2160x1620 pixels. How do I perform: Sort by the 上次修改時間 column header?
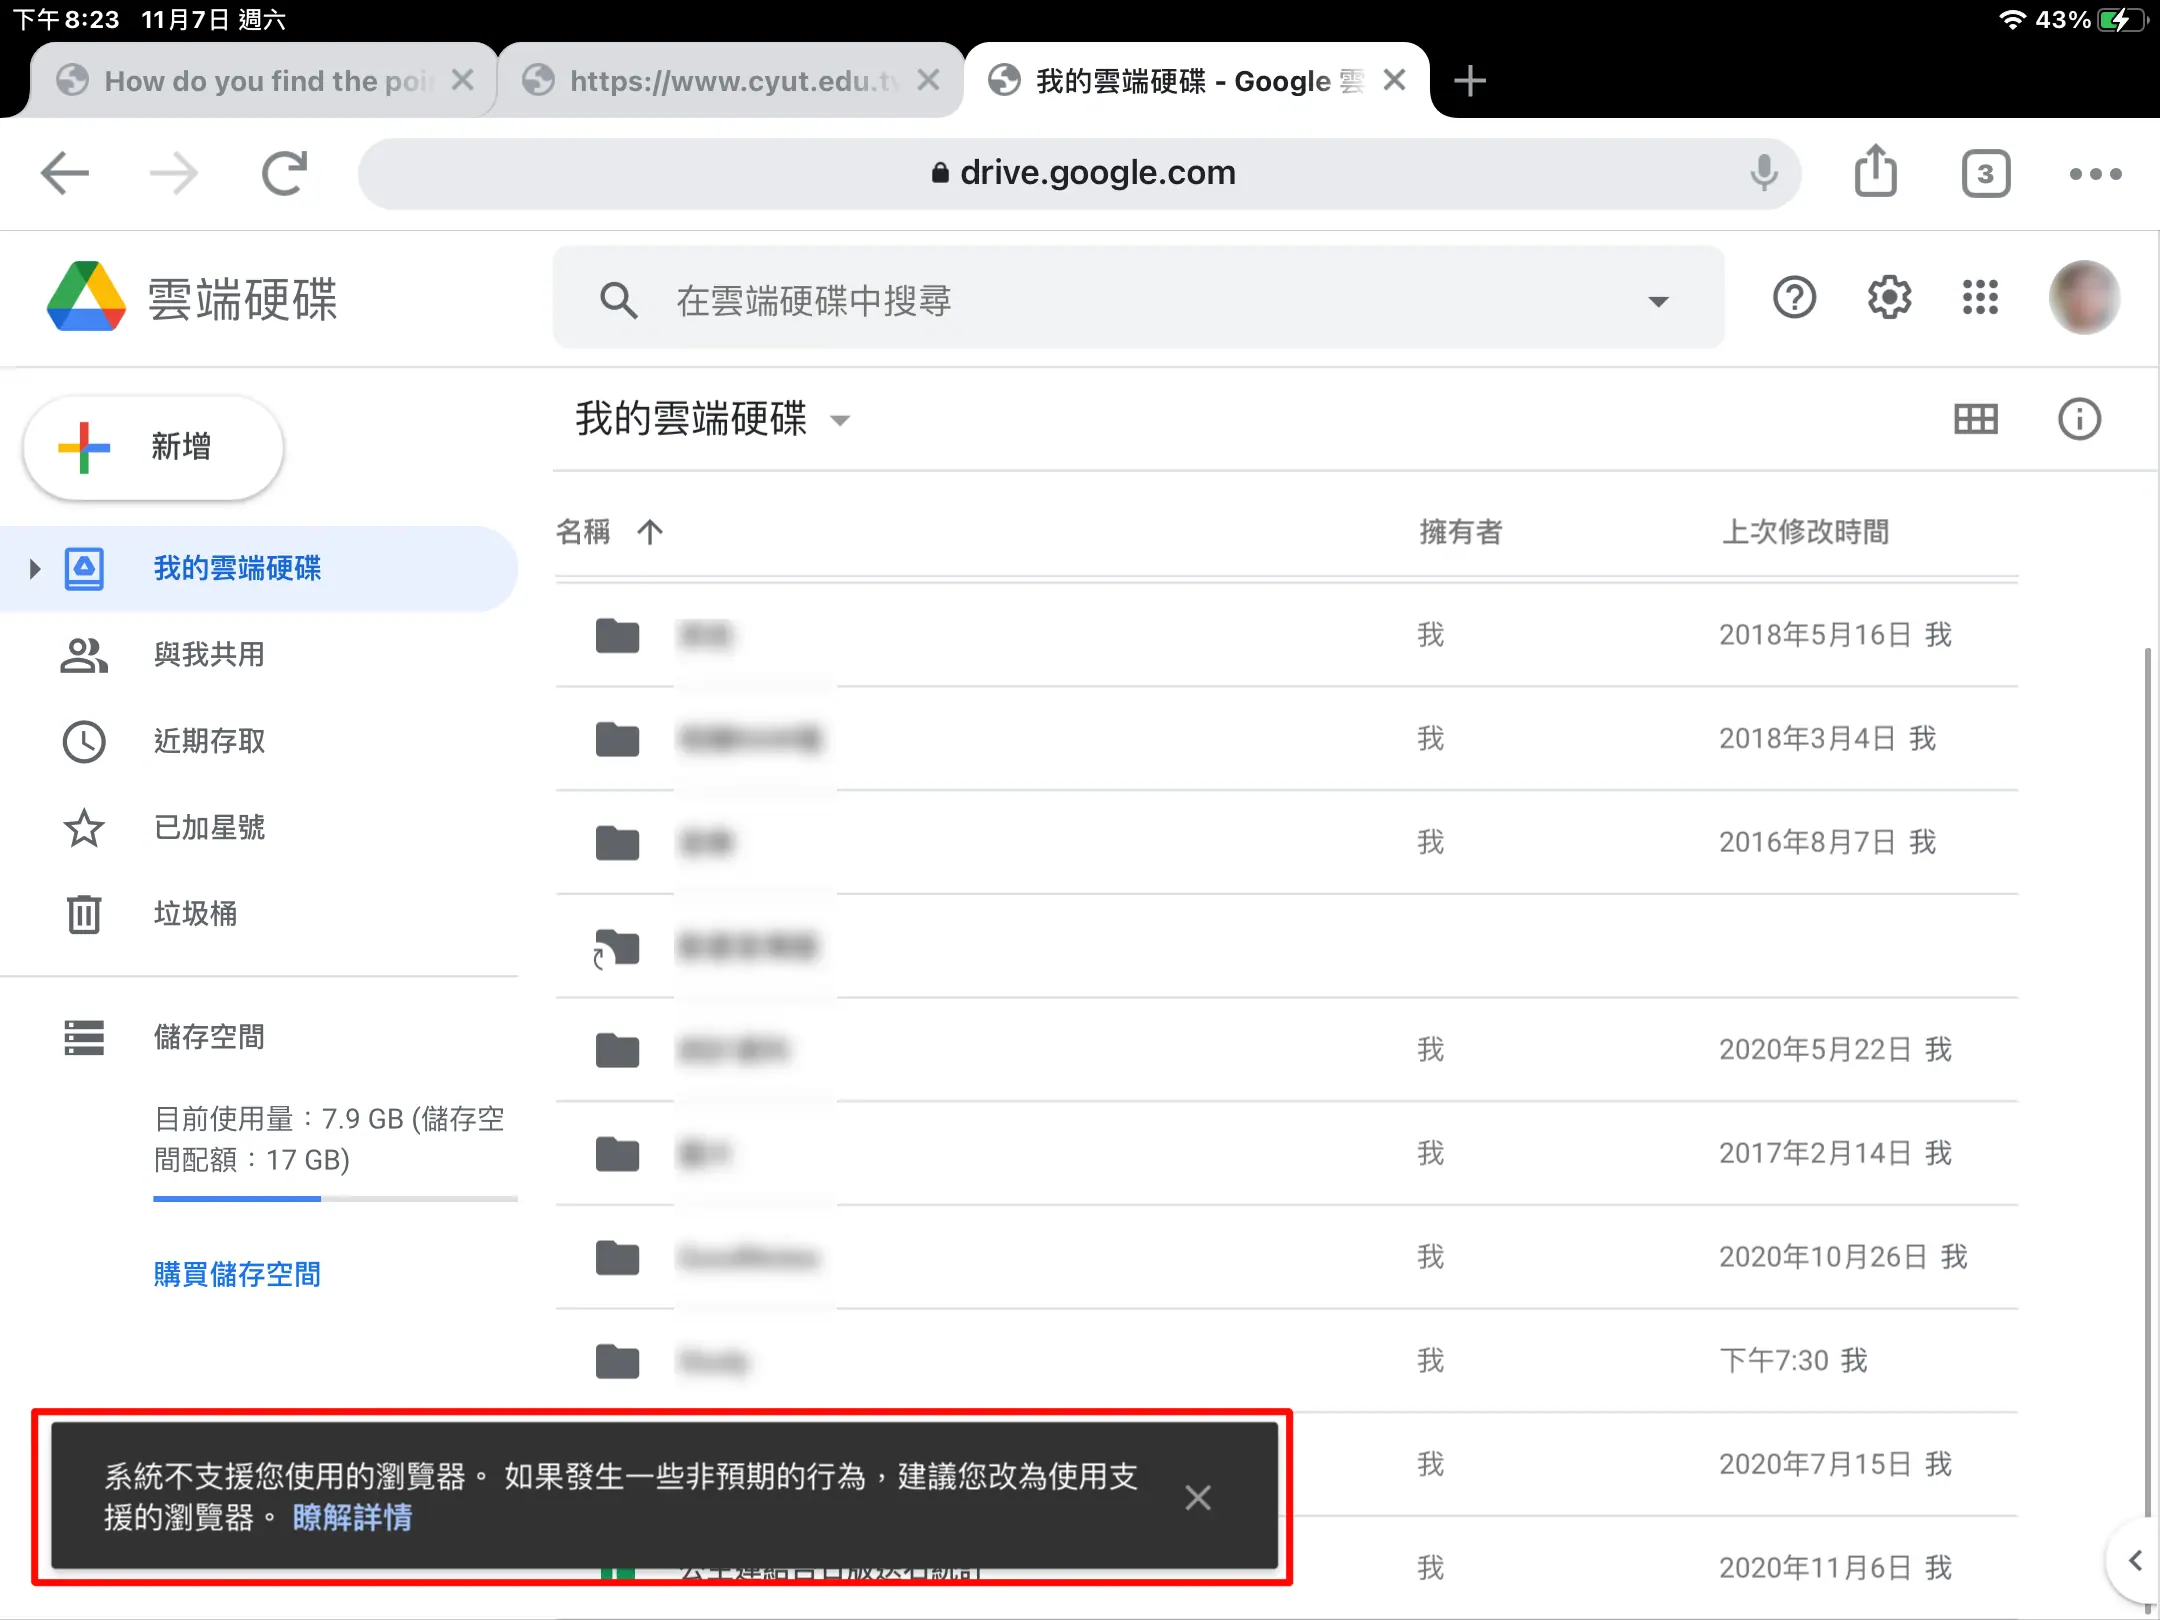1805,531
